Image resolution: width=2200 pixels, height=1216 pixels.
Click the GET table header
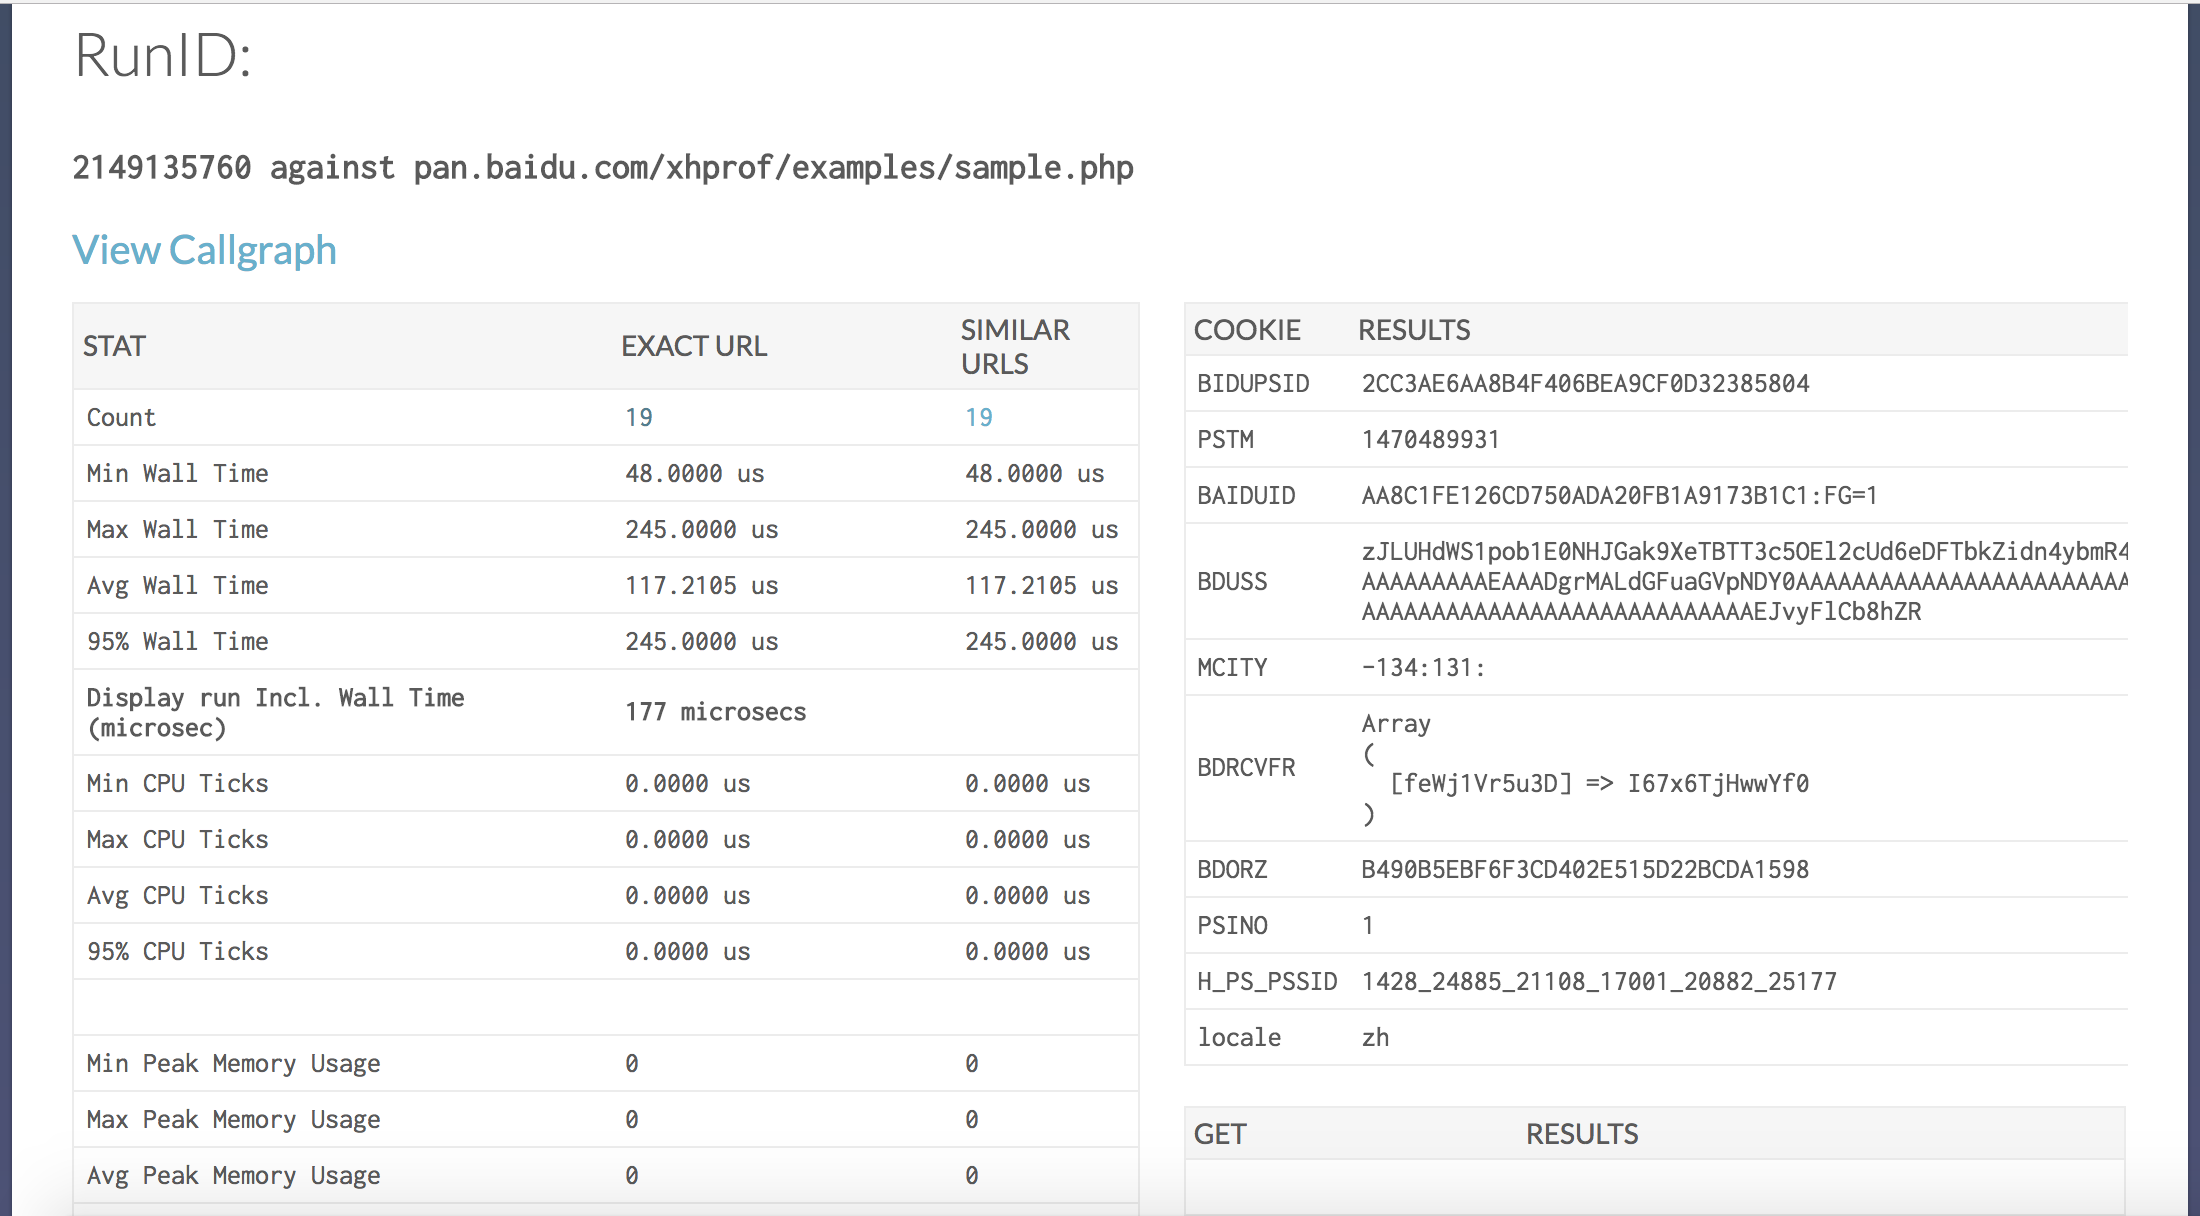1219,1134
